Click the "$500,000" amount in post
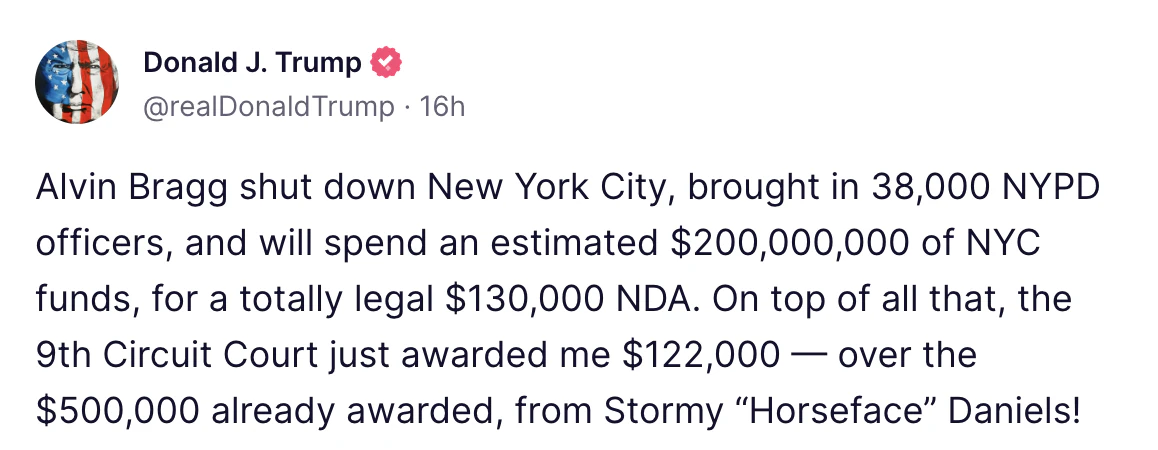Screen dimensions: 1158x450 (118, 411)
